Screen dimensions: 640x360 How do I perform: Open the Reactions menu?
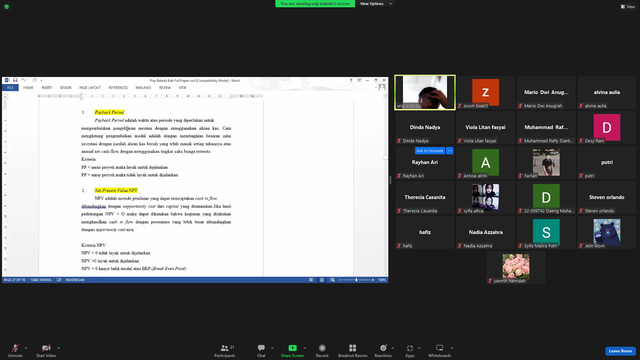383,350
